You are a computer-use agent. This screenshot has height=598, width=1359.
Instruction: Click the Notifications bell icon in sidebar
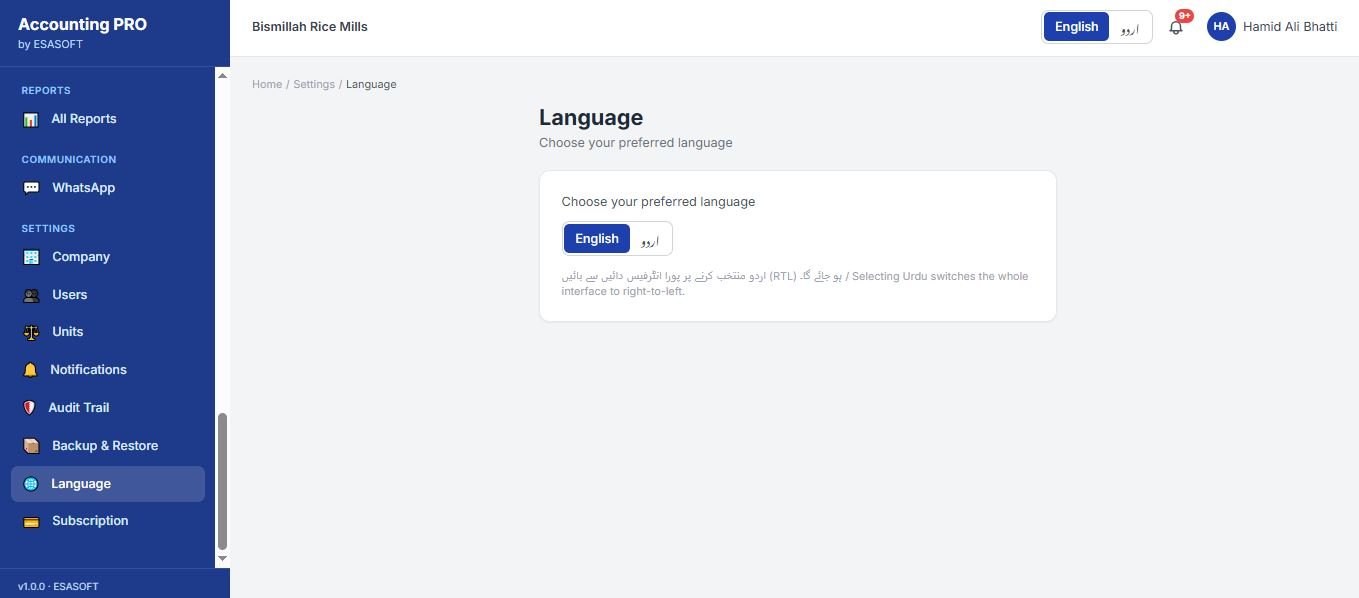(30, 370)
